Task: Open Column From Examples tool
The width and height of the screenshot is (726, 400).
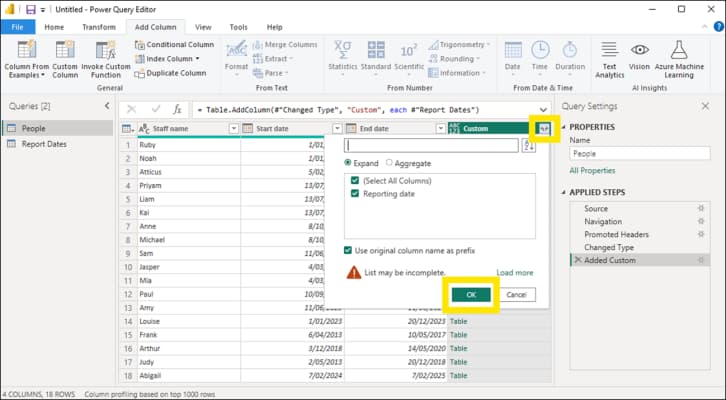Action: (26, 59)
